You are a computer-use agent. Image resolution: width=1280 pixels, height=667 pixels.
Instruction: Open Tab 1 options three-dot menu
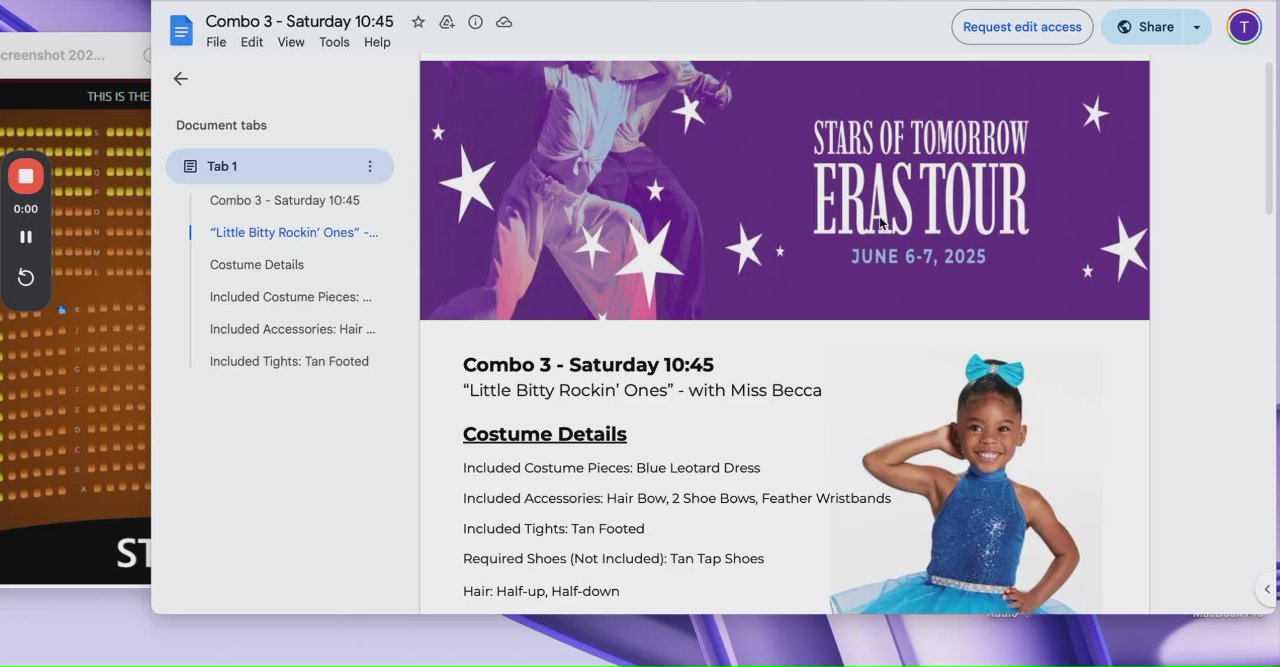tap(370, 166)
